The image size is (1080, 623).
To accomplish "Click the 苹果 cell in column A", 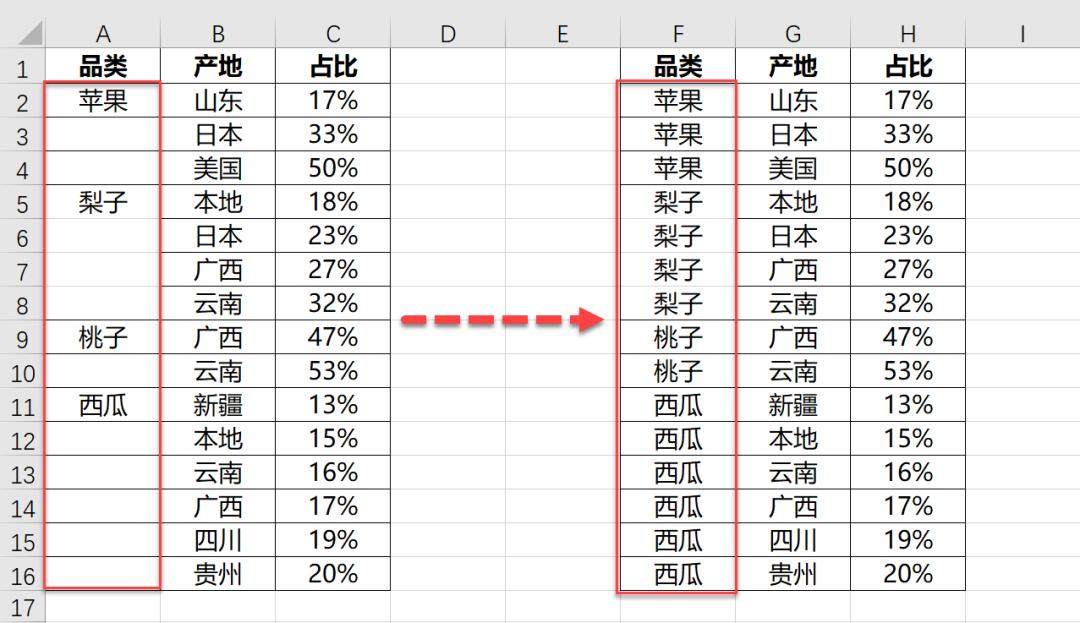I will [103, 99].
